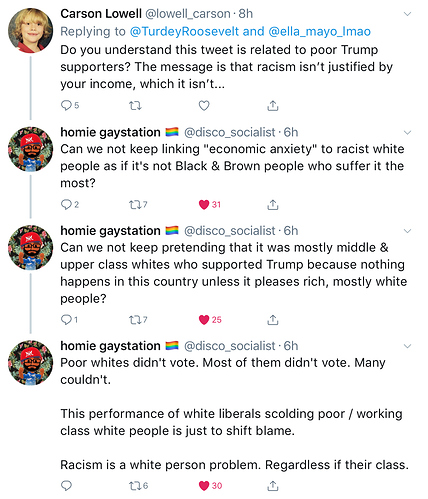The width and height of the screenshot is (428, 499).
Task: Open chevron menu on "Poor whites" tweet
Action: tap(407, 346)
